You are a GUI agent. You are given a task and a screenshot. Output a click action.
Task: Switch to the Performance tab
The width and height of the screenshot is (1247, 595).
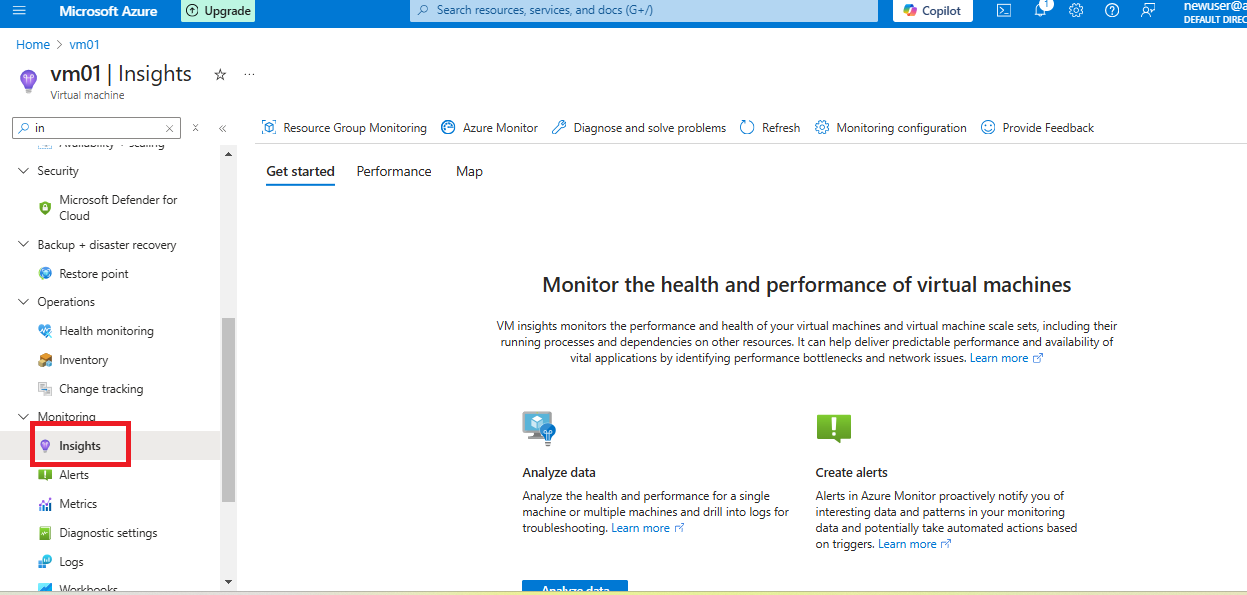[x=394, y=171]
